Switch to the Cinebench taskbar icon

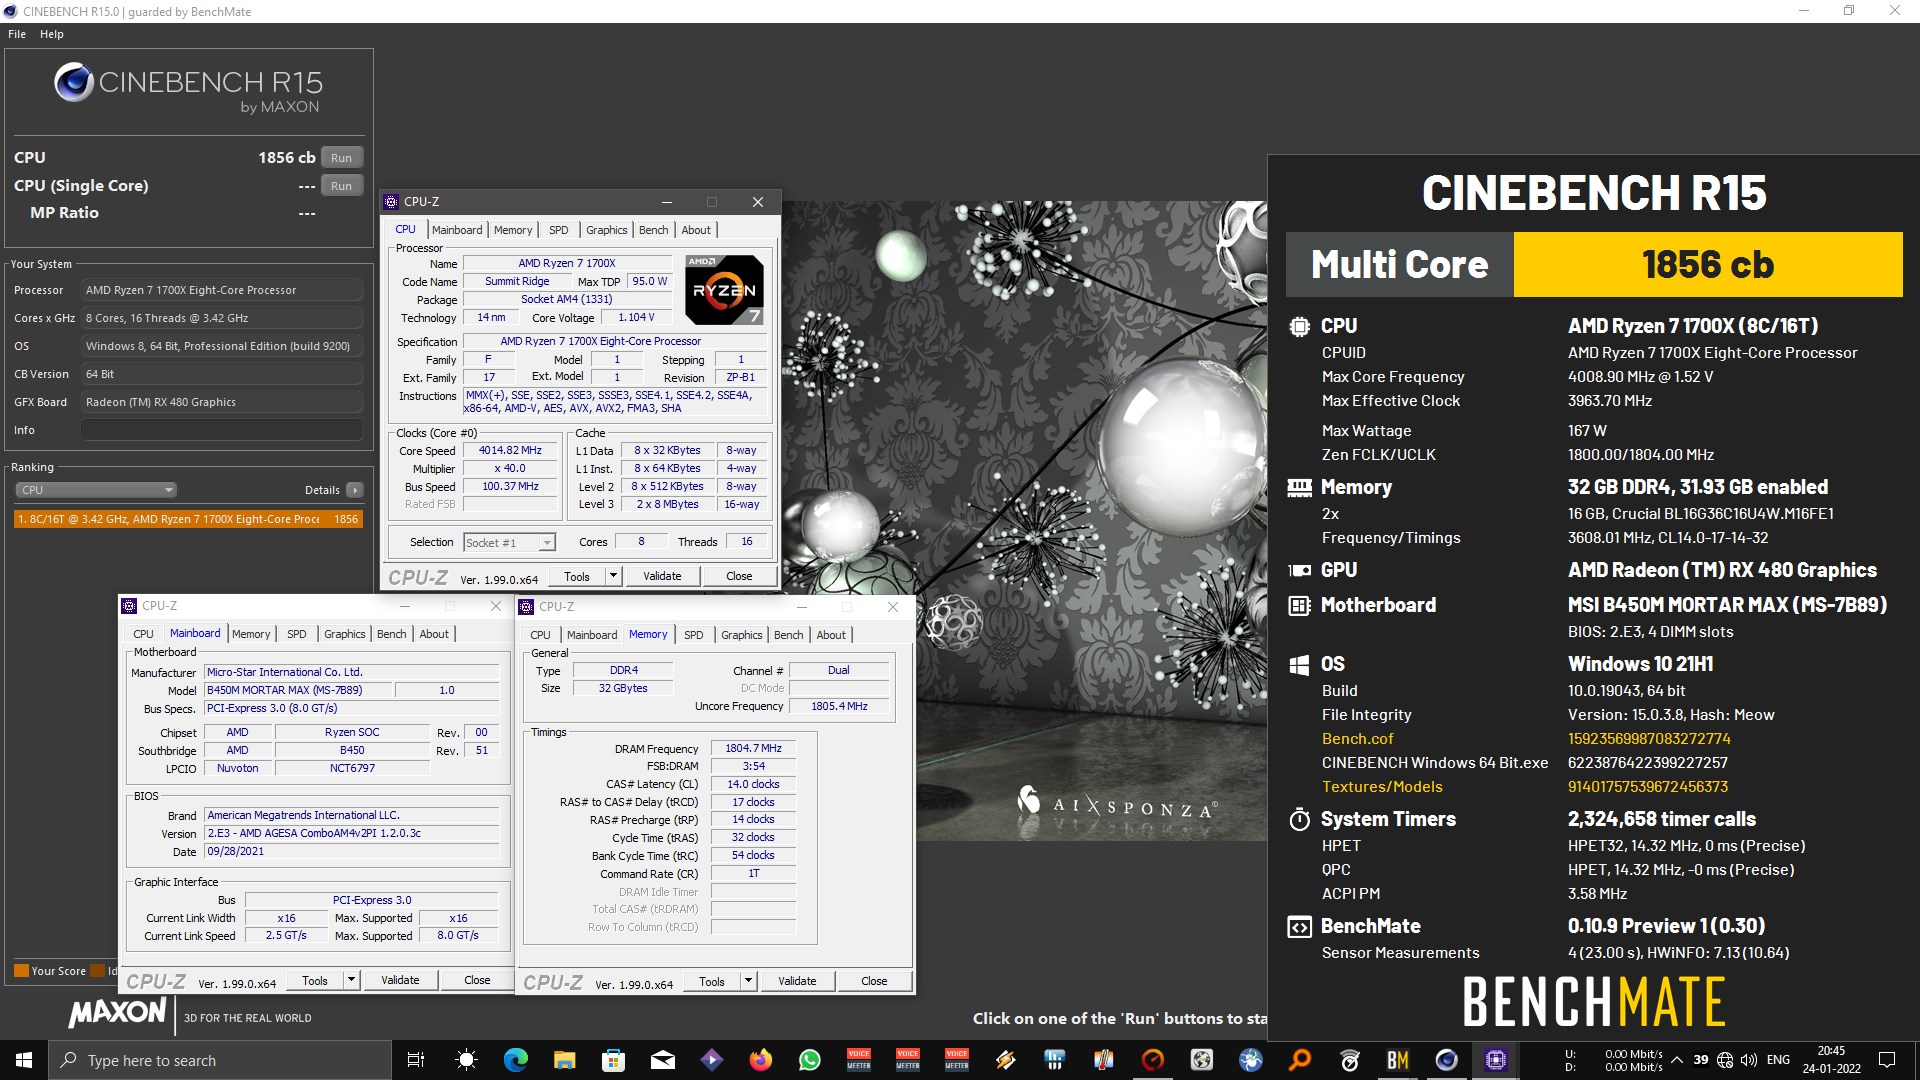(1447, 1060)
